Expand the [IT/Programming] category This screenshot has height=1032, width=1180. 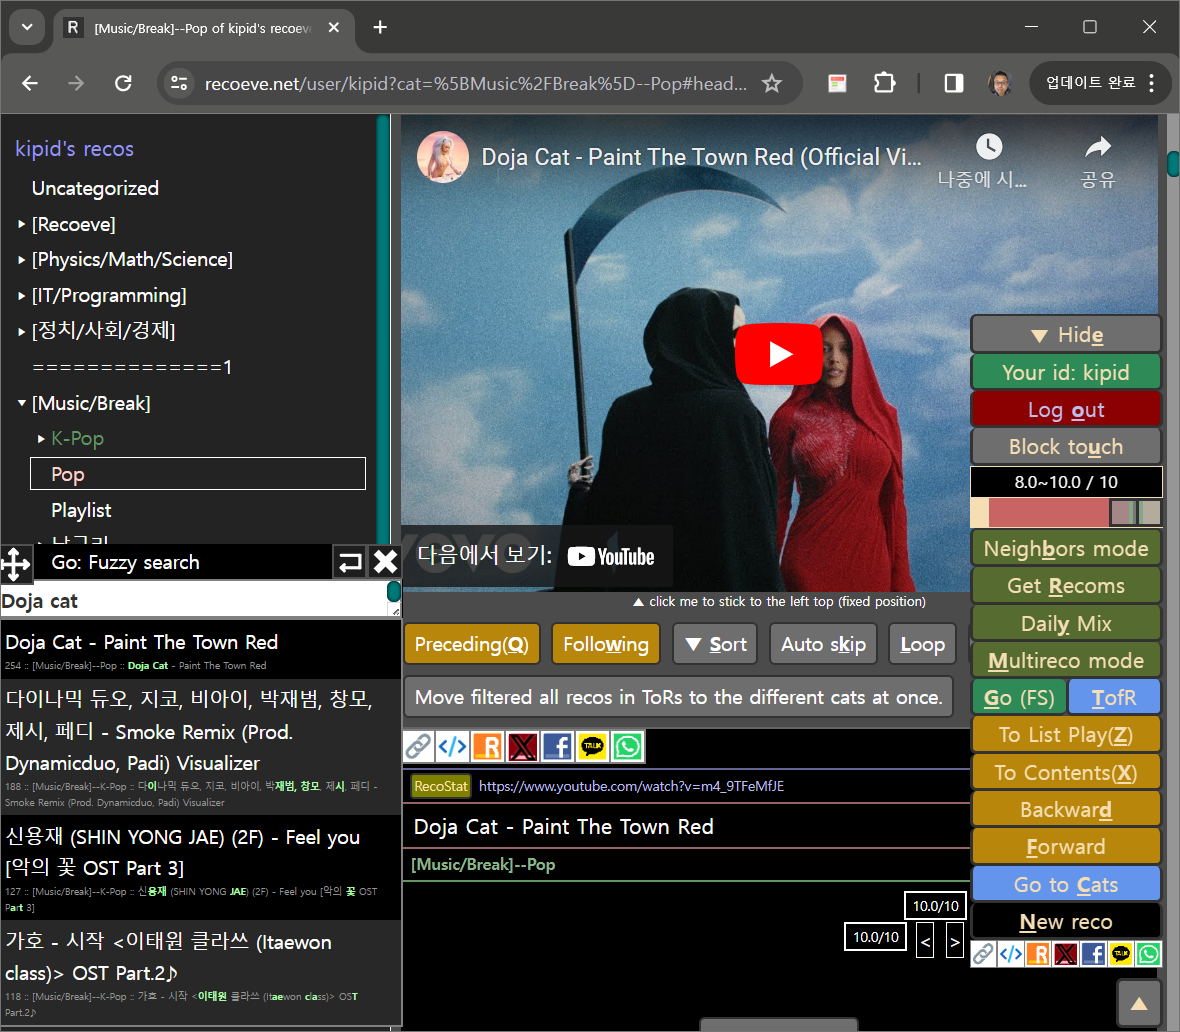click(x=22, y=296)
